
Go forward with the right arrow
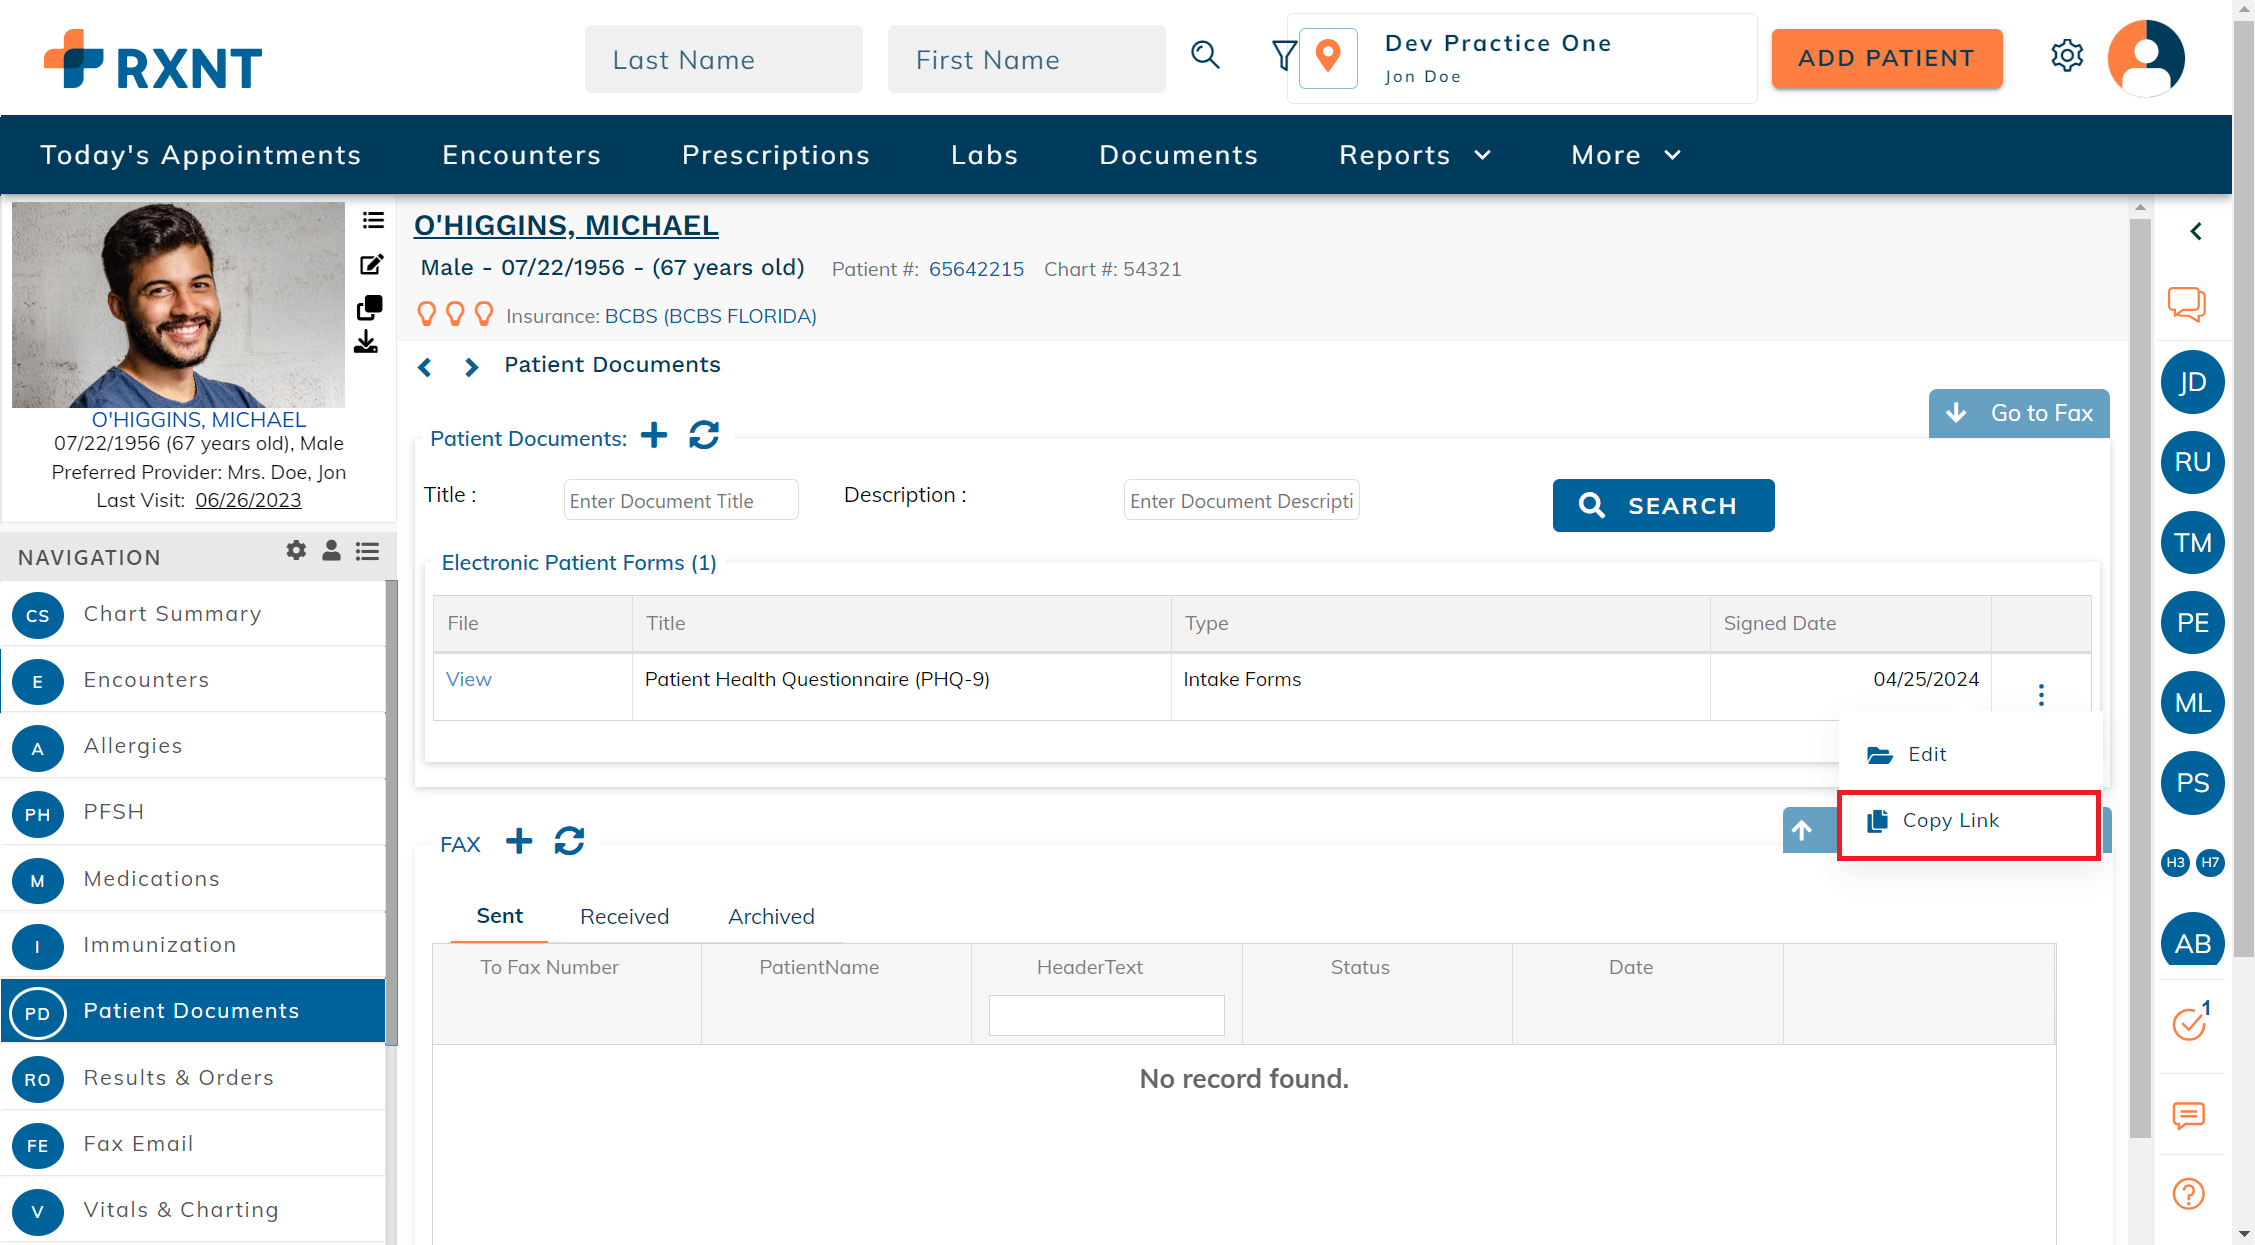(x=471, y=367)
